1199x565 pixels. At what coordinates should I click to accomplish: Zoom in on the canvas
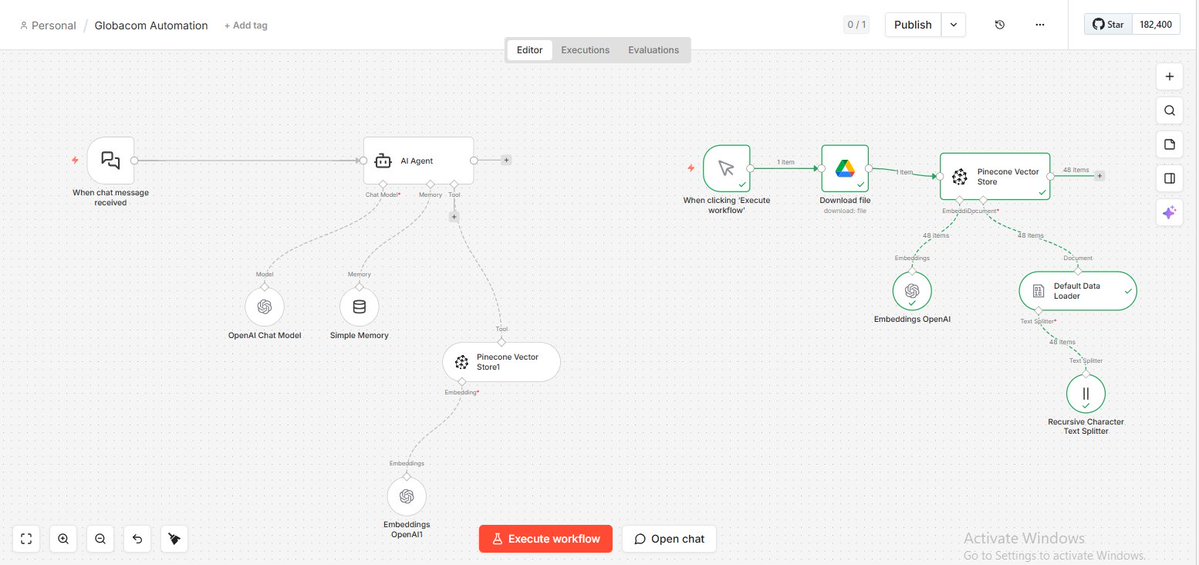(x=63, y=539)
